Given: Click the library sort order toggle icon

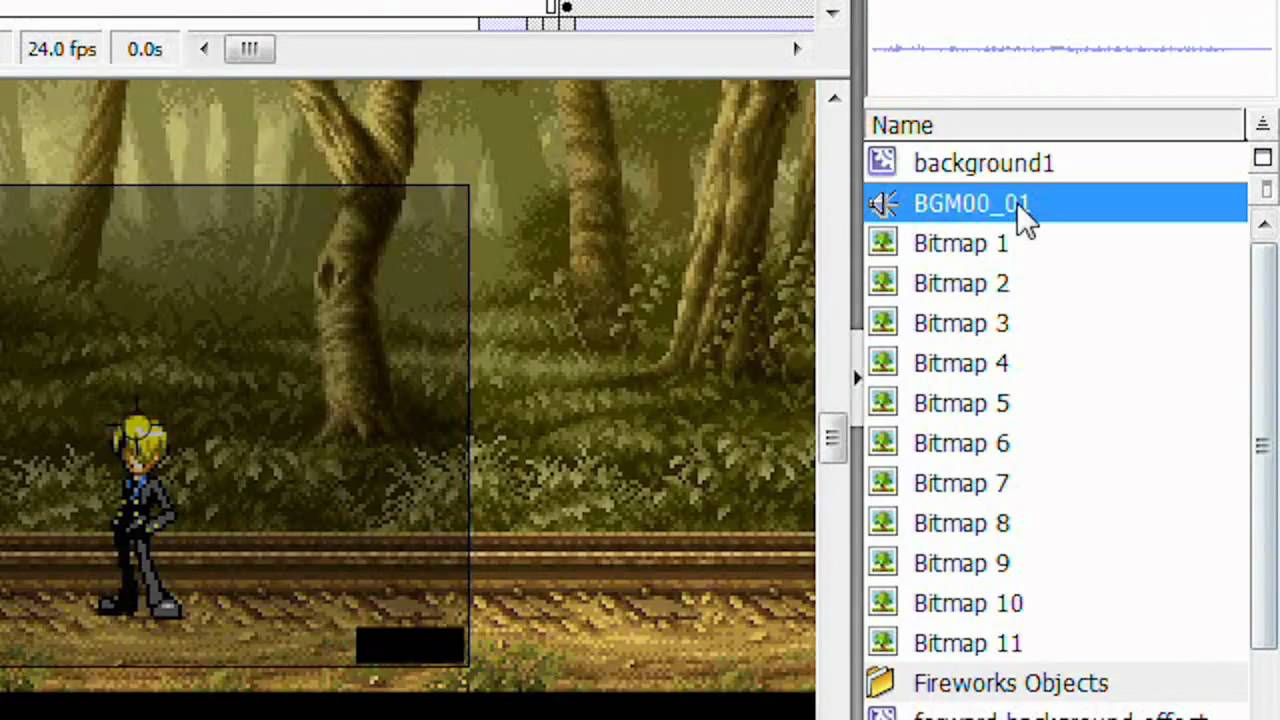Looking at the screenshot, I should (x=1262, y=124).
